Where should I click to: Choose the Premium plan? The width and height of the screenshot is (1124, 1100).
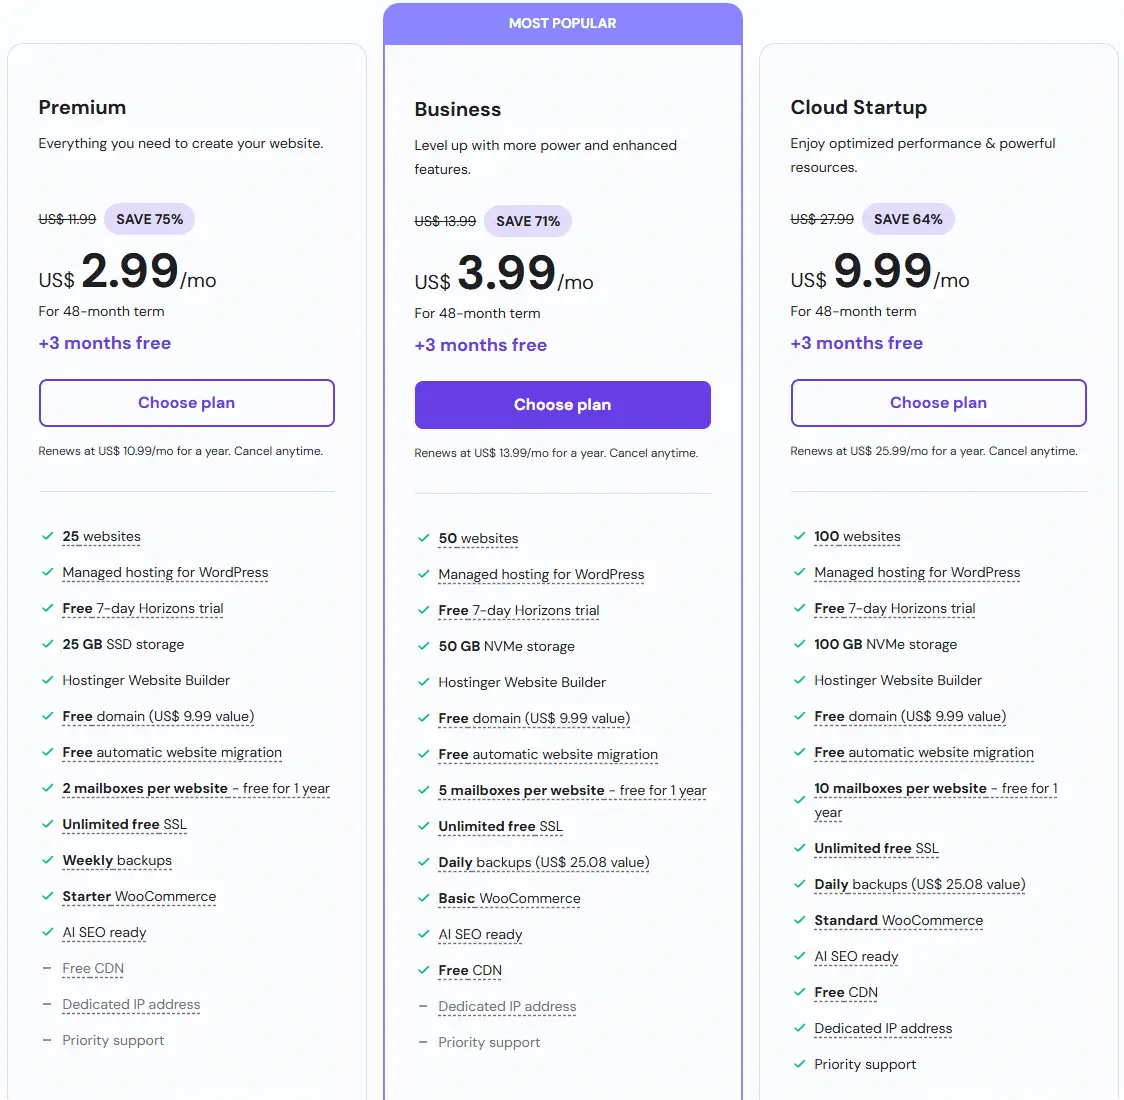click(x=186, y=403)
